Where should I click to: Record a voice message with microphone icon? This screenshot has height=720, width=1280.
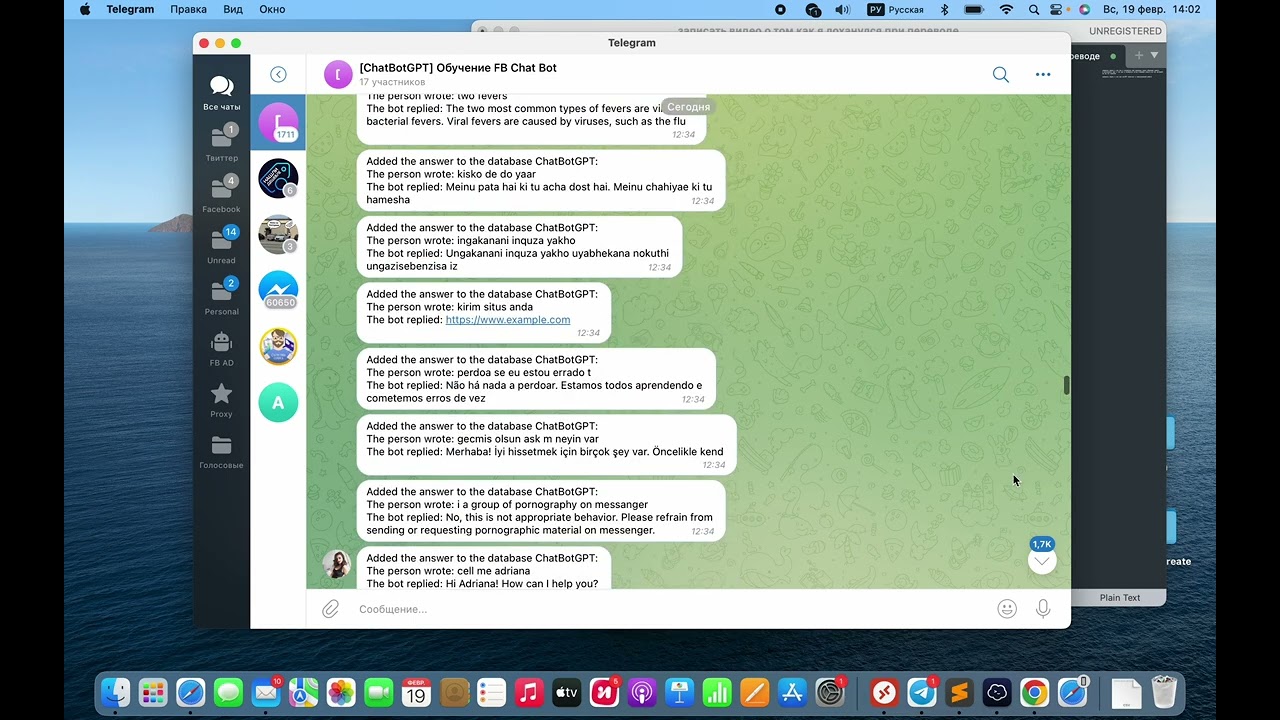[x=1043, y=608]
